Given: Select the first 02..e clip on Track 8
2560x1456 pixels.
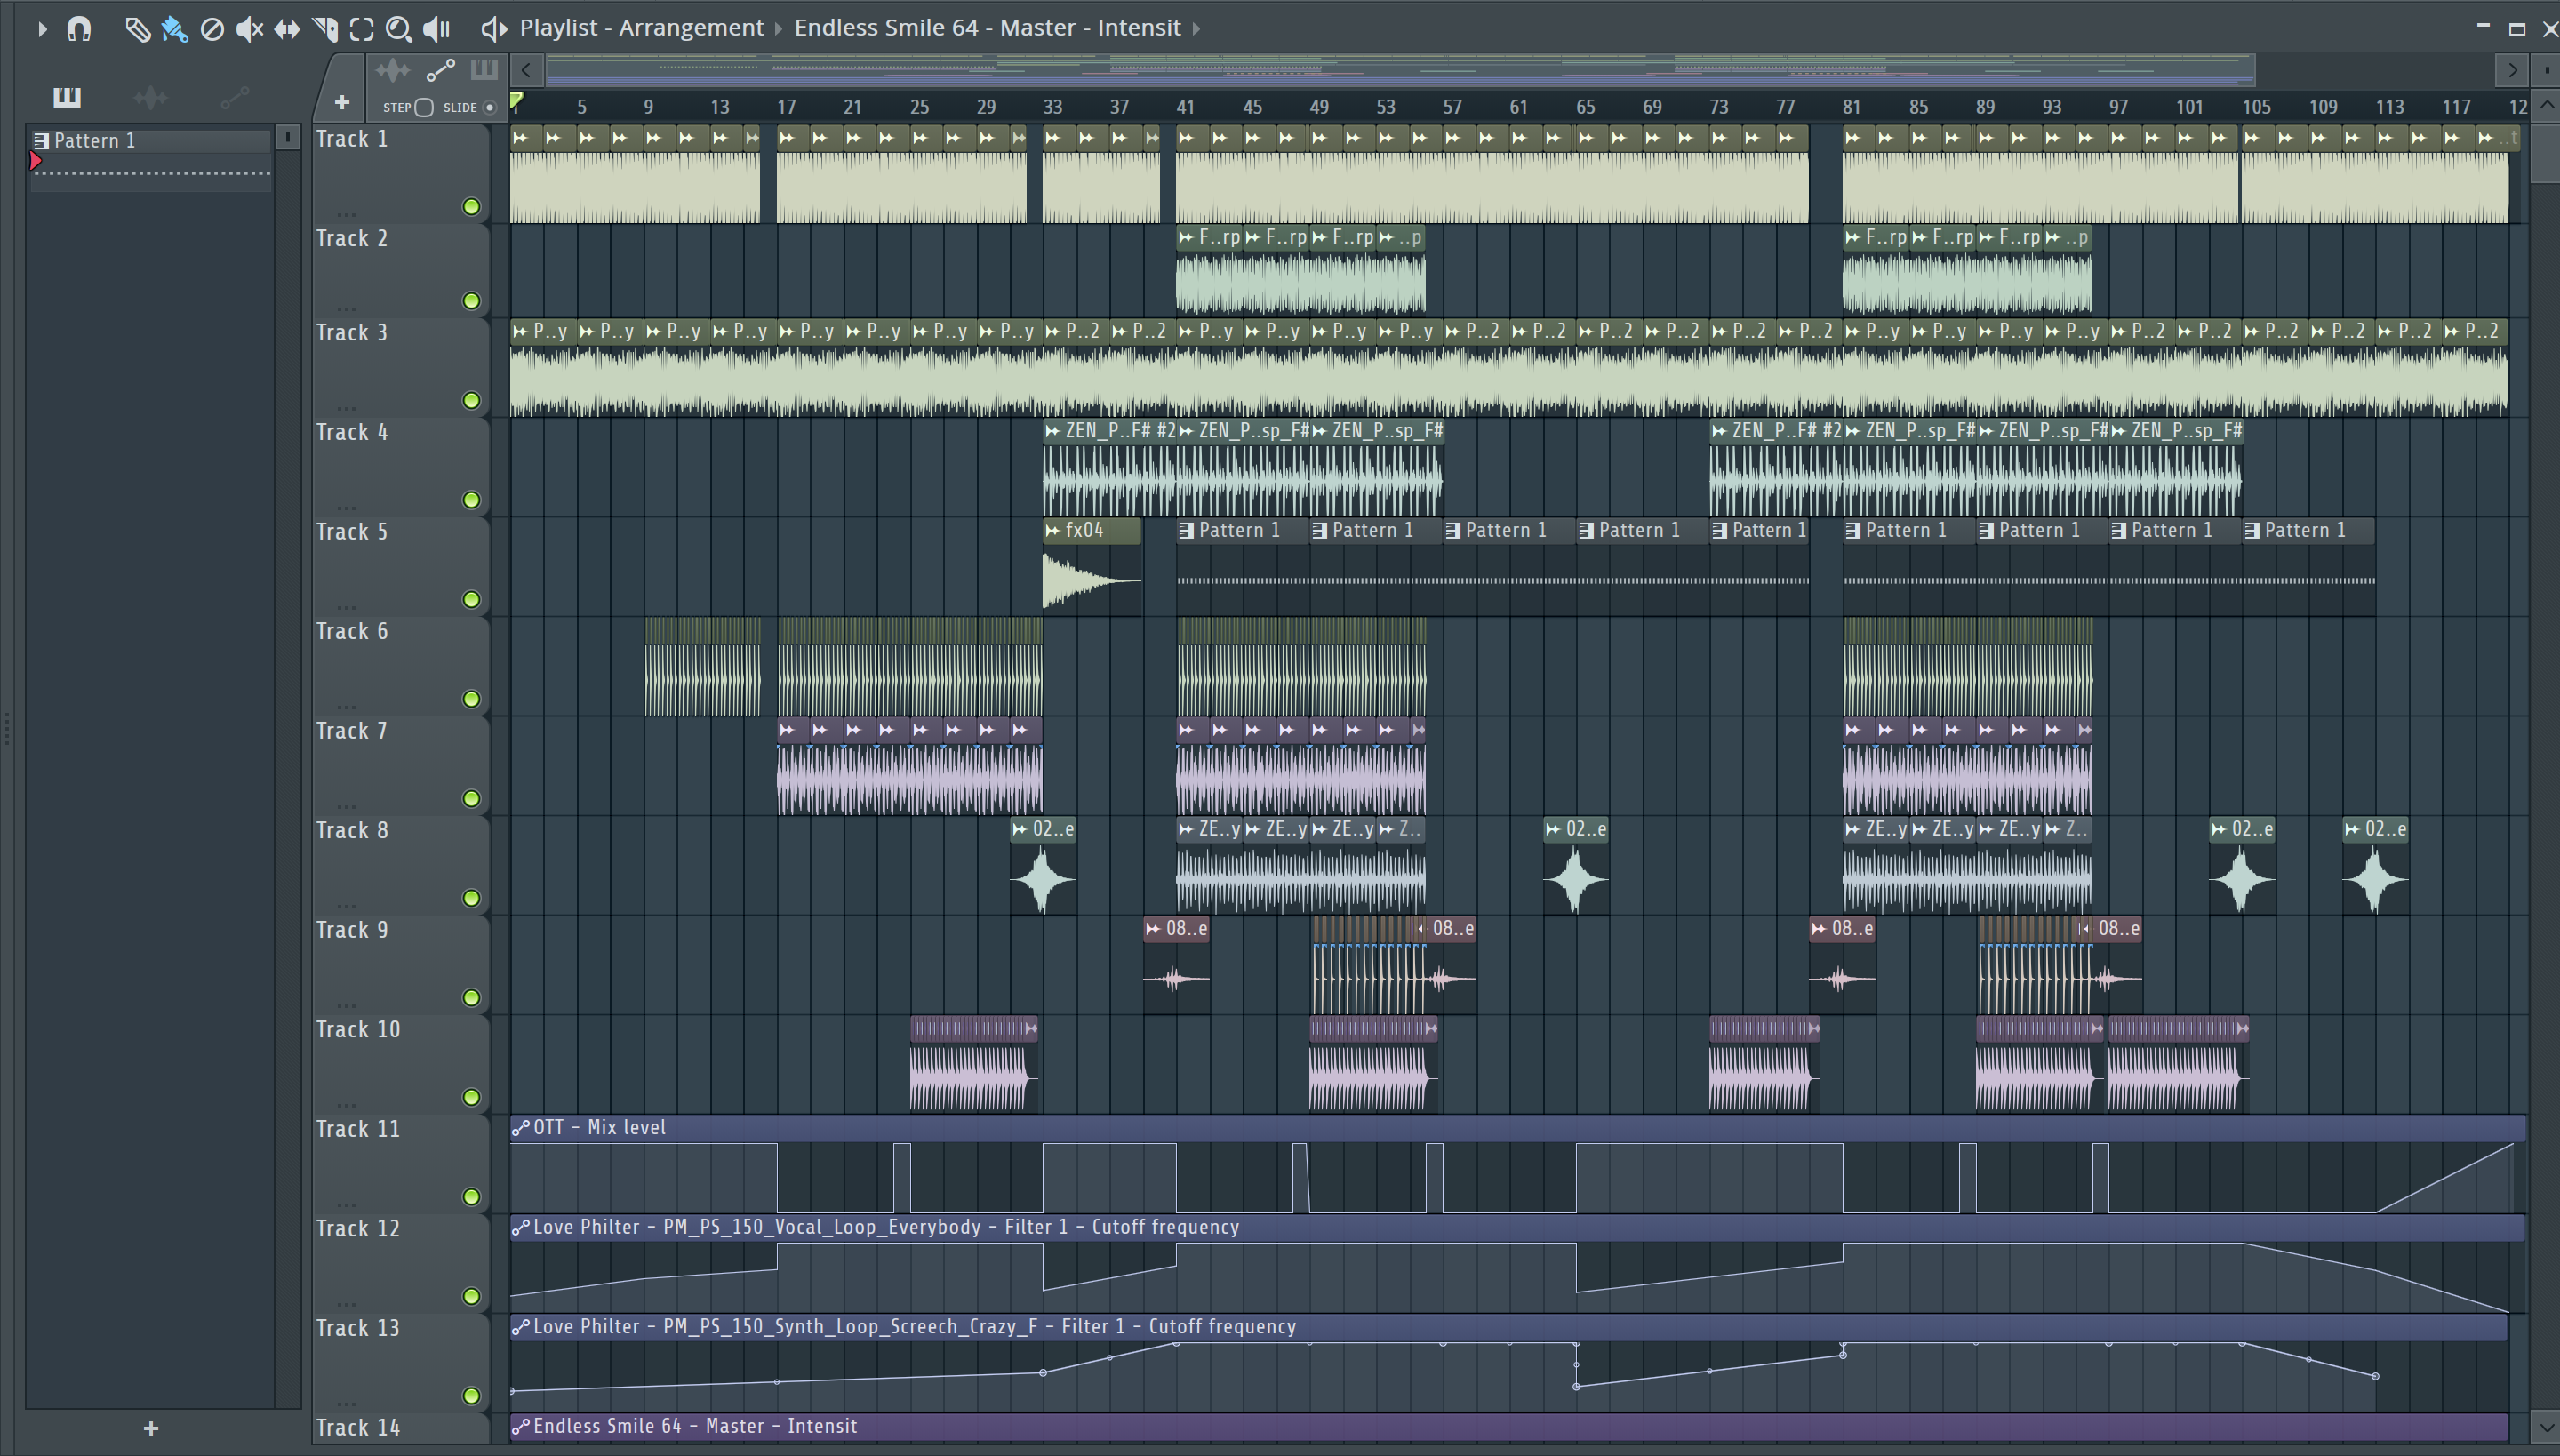Looking at the screenshot, I should (1043, 865).
